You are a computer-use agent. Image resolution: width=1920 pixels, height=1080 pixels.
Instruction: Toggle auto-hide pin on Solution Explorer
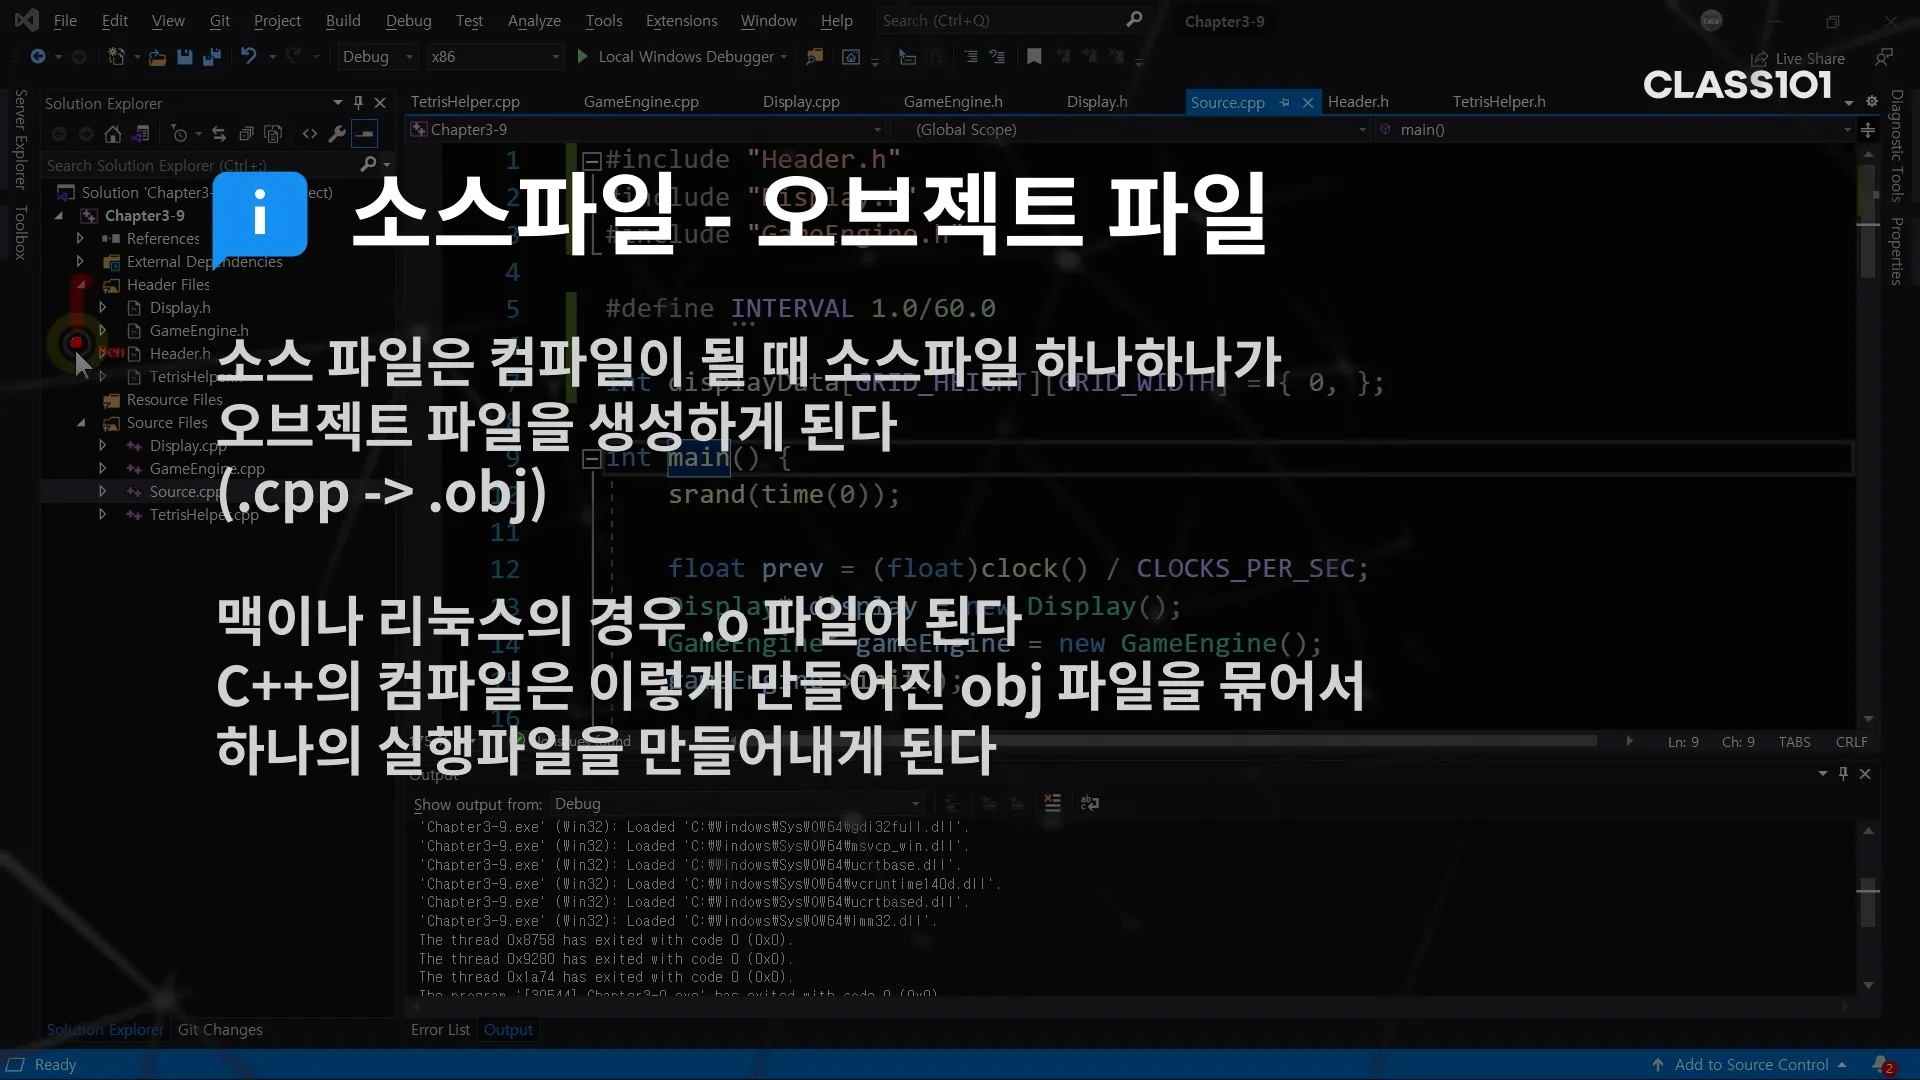[x=358, y=102]
